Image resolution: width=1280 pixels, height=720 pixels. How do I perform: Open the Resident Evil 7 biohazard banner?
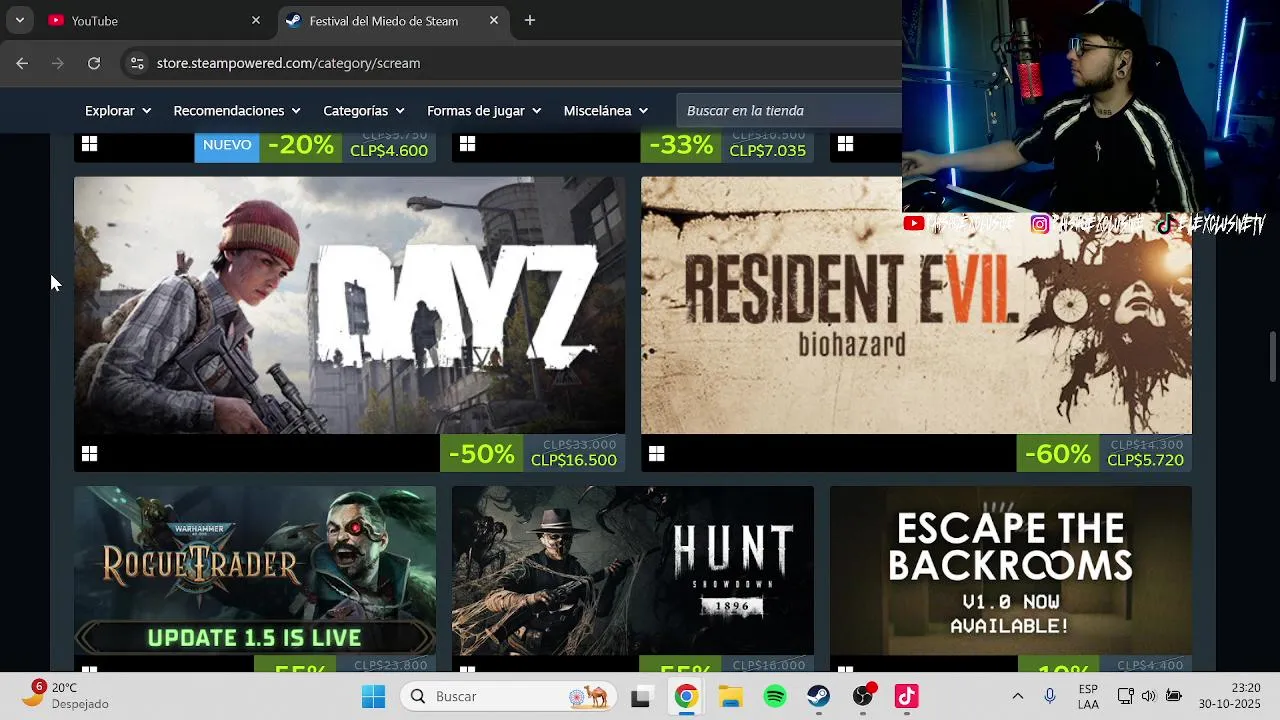click(916, 322)
